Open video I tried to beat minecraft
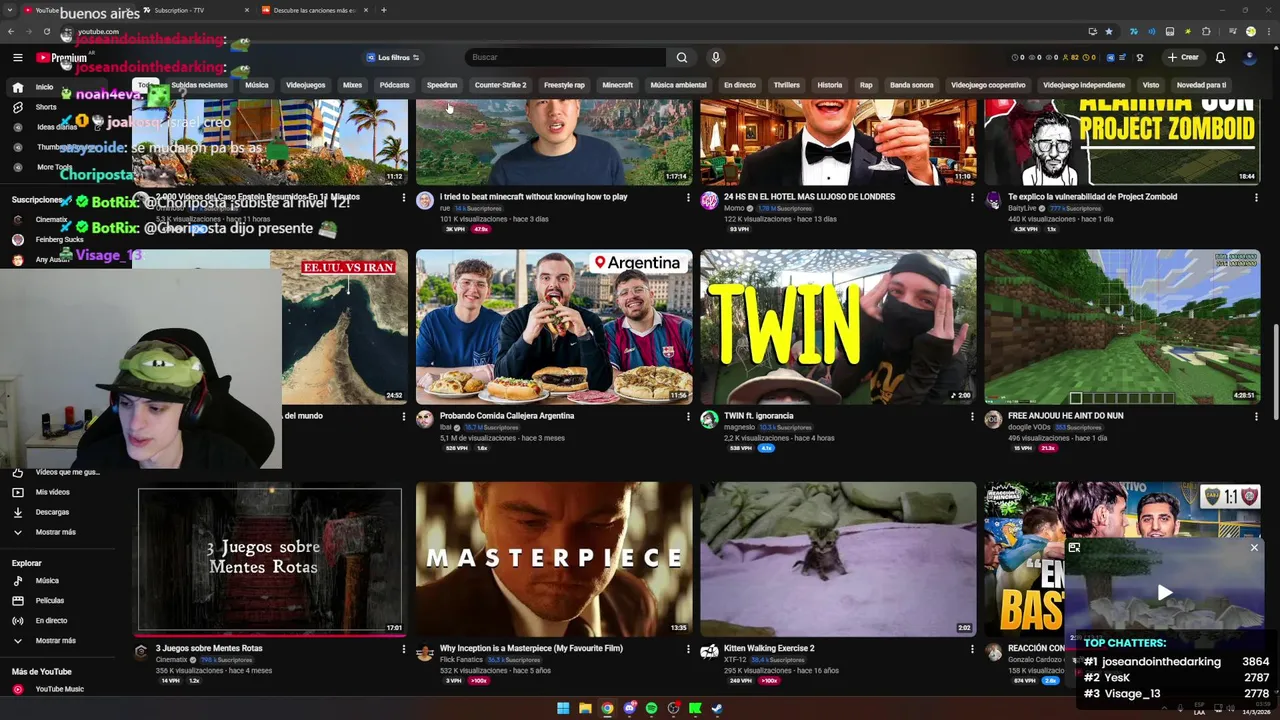This screenshot has height=720, width=1280. [534, 197]
